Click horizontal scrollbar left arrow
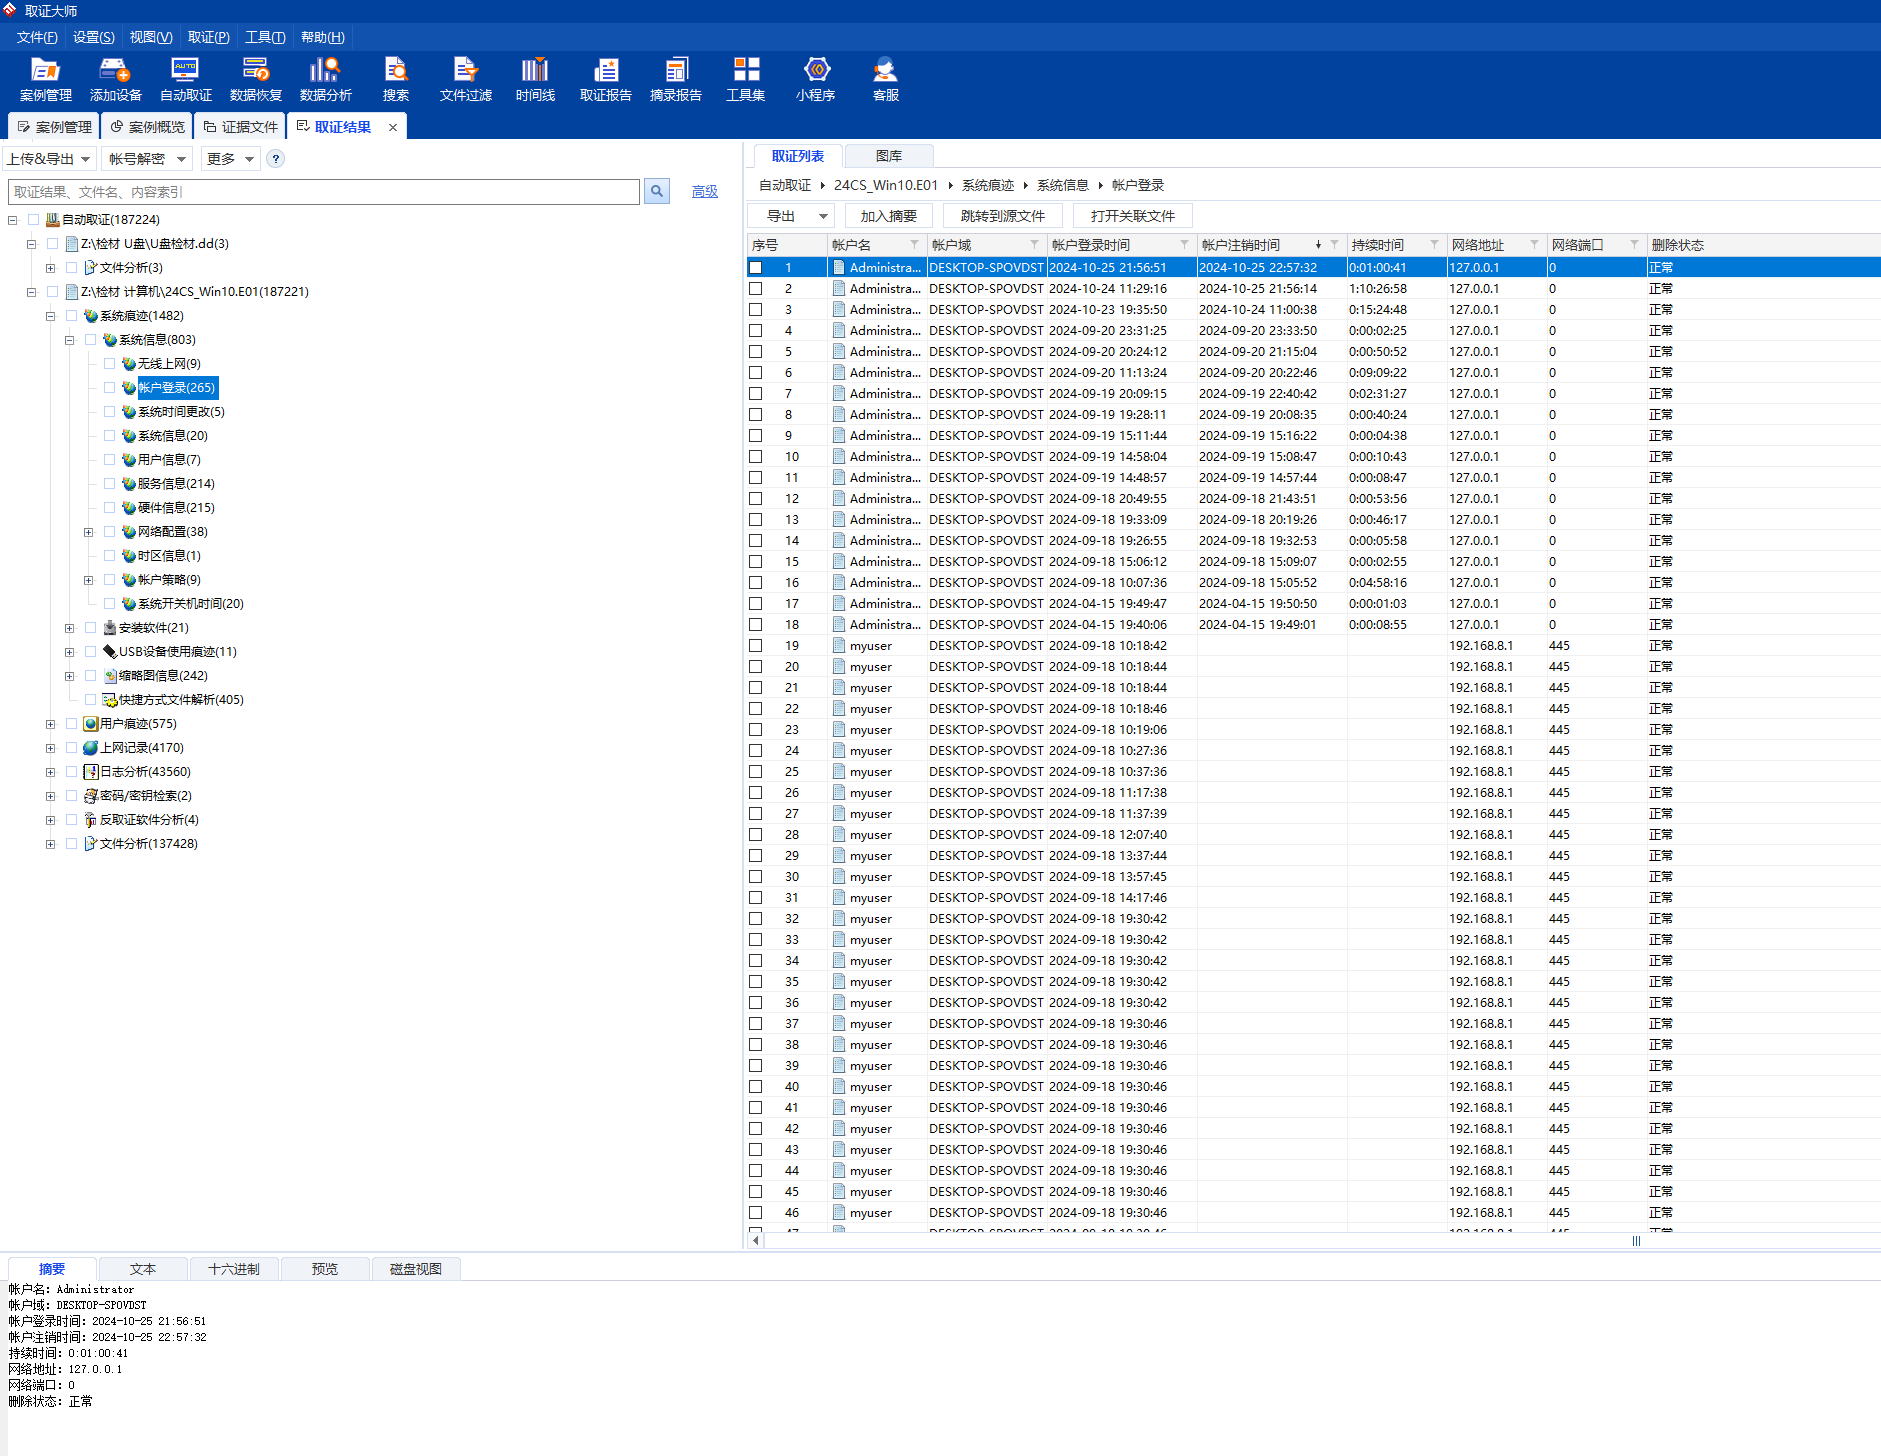The width and height of the screenshot is (1881, 1456). 756,1241
